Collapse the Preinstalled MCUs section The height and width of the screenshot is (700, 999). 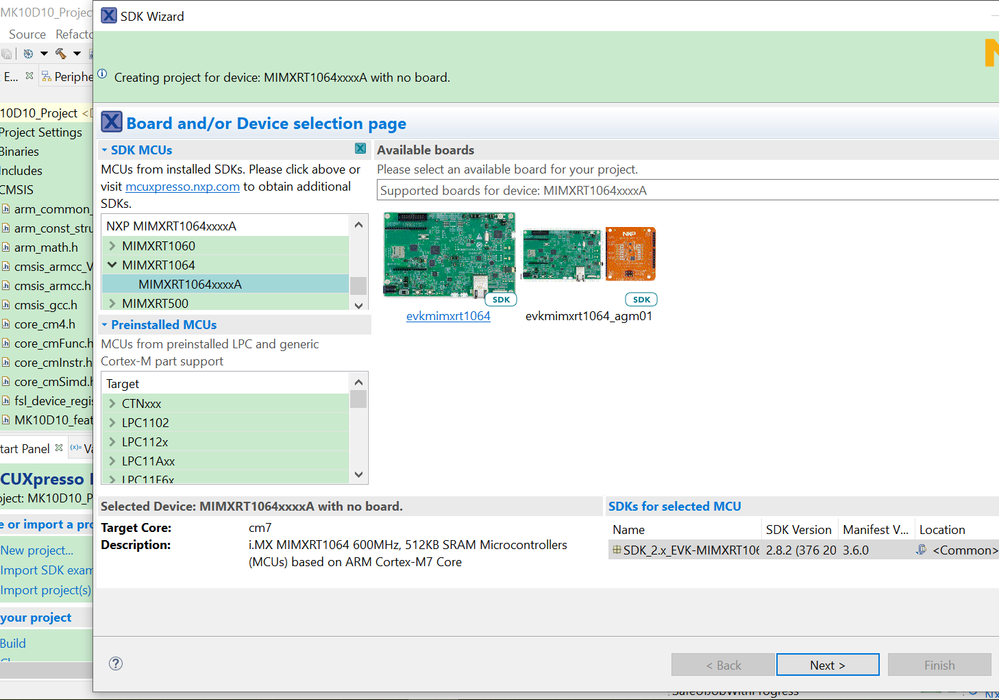pos(104,325)
